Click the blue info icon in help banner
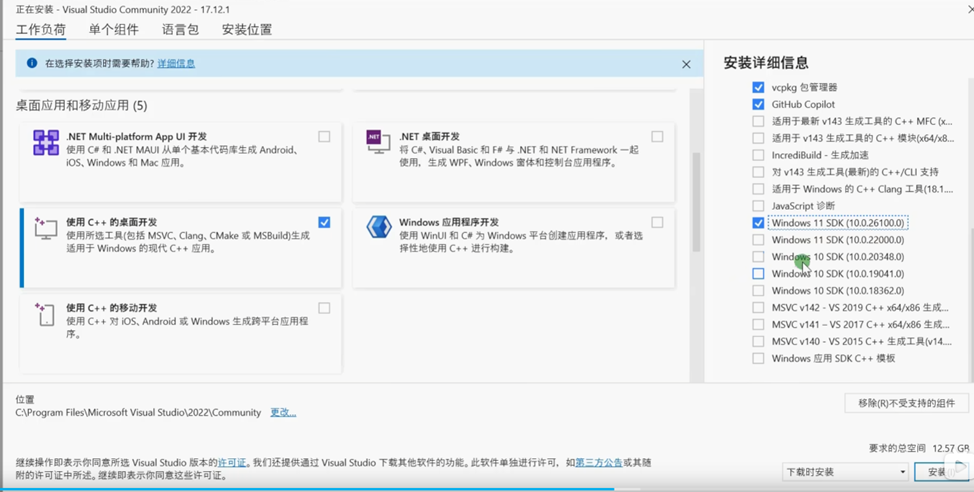This screenshot has height=492, width=974. pyautogui.click(x=32, y=63)
